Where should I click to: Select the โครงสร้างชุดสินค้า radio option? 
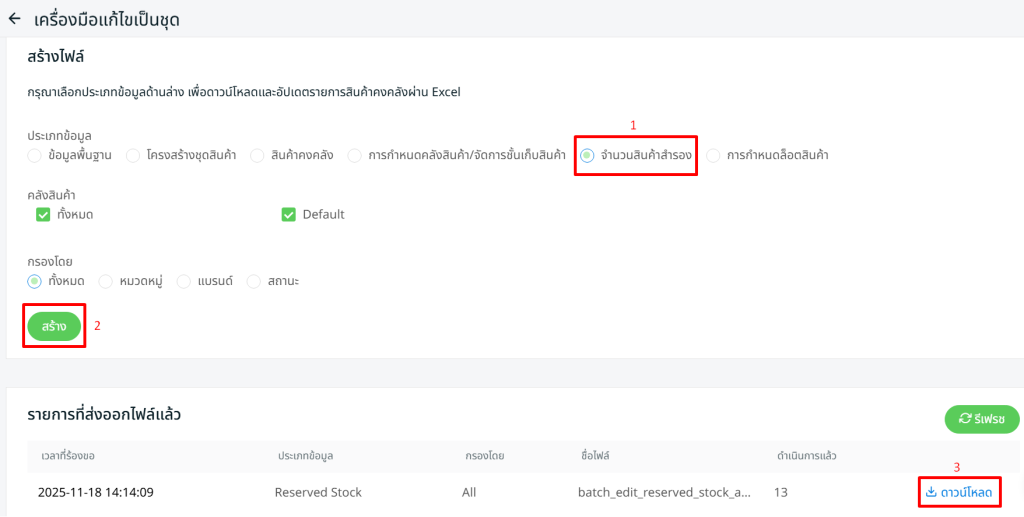pyautogui.click(x=133, y=155)
